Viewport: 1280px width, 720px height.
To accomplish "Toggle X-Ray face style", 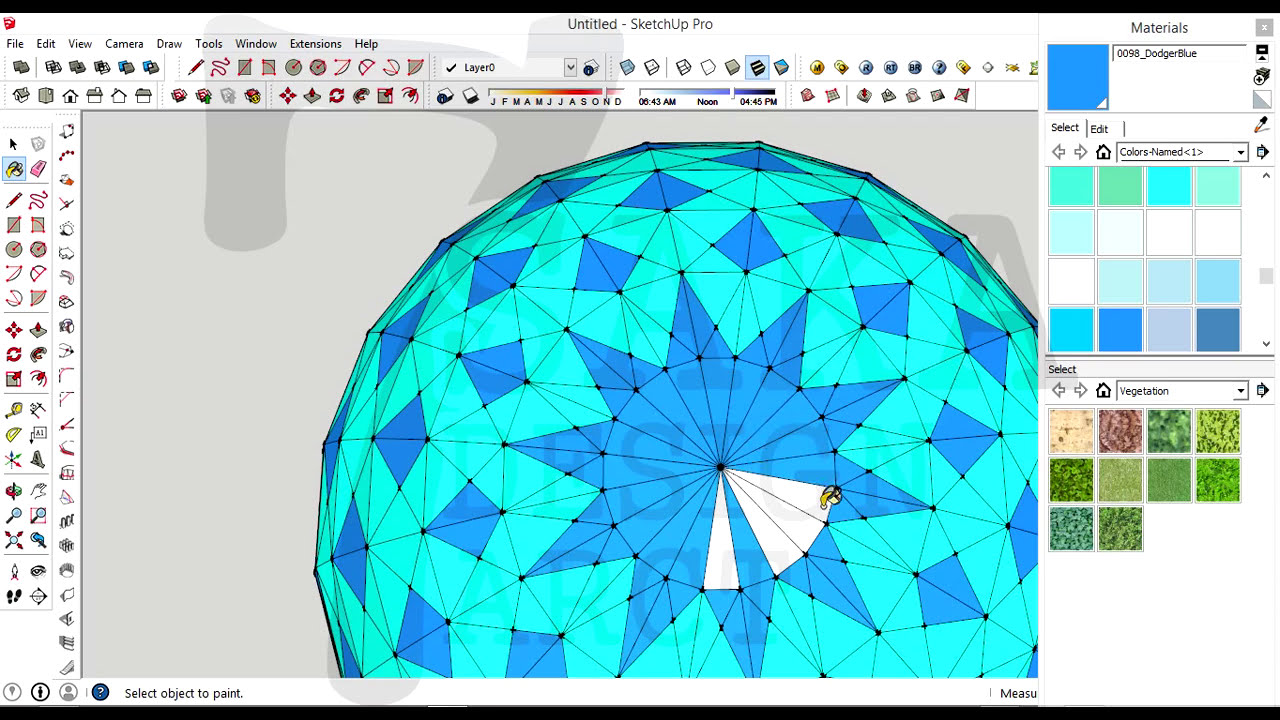I will [x=627, y=67].
